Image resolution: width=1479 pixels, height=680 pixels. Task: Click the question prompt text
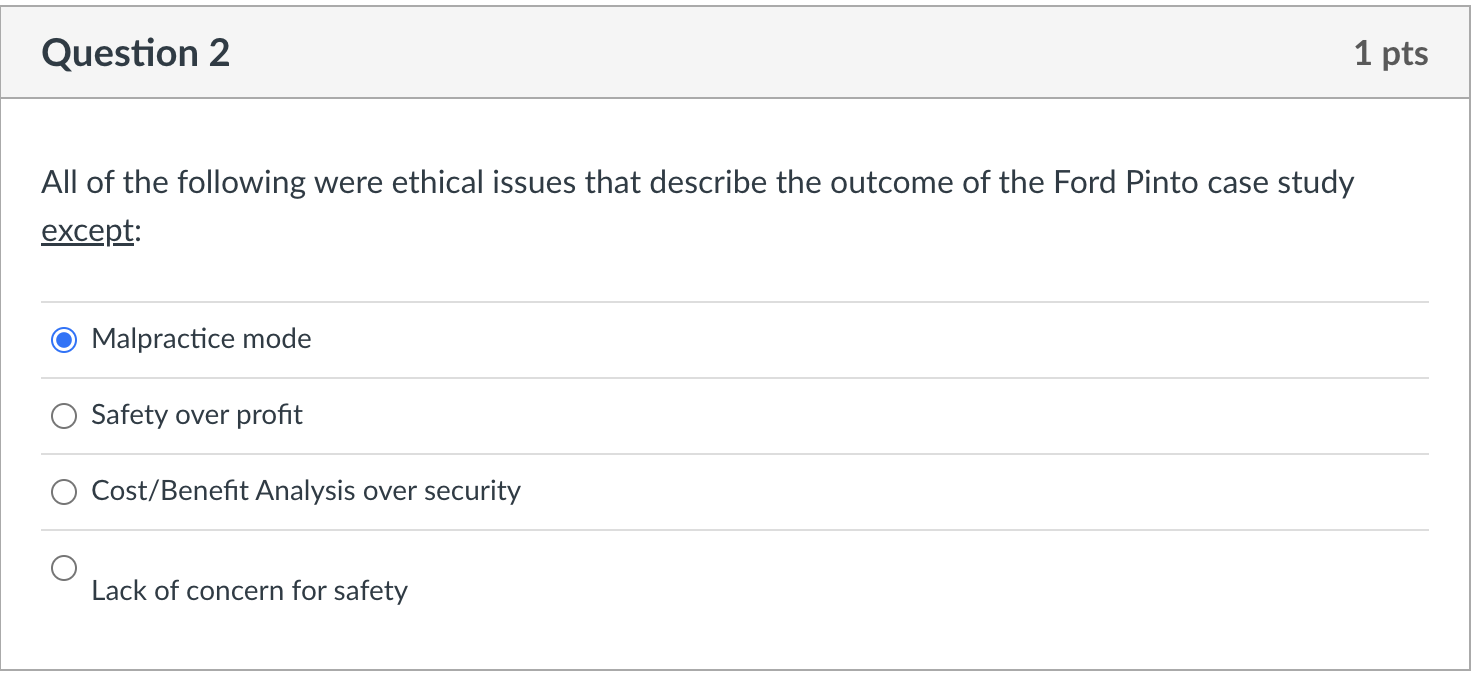coord(697,182)
